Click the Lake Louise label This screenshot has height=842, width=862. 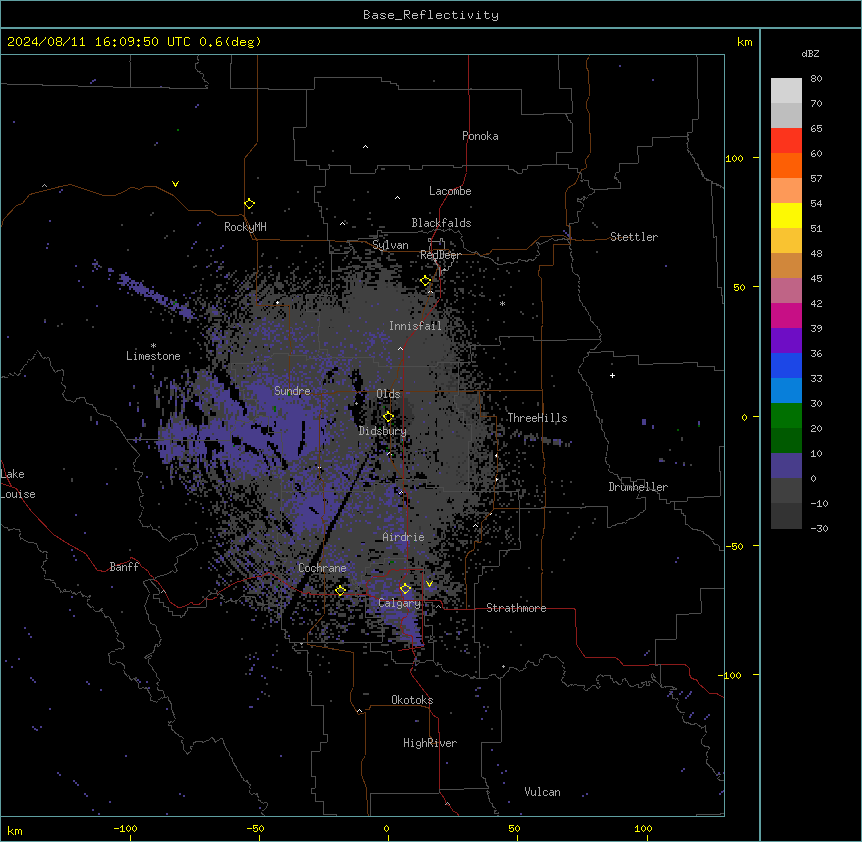pyautogui.click(x=18, y=484)
